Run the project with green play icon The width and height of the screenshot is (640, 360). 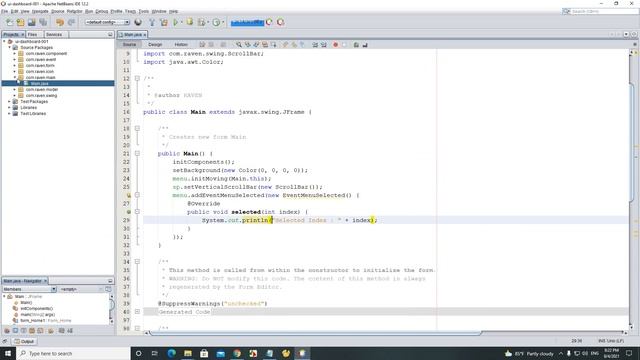[x=176, y=22]
